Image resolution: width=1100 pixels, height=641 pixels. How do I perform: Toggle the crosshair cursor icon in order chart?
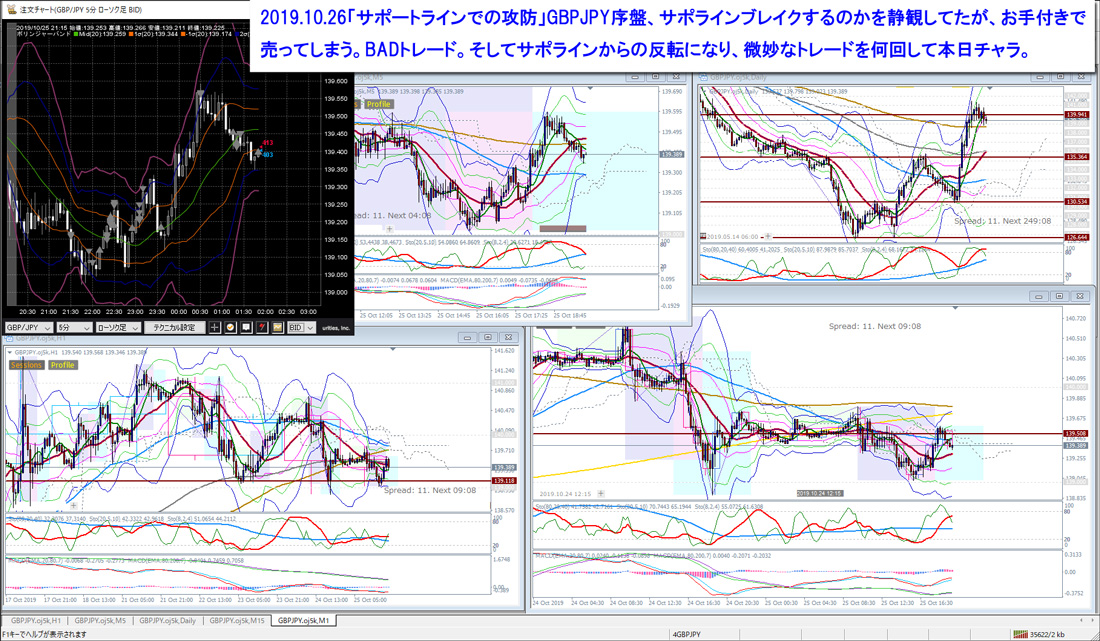click(x=215, y=328)
